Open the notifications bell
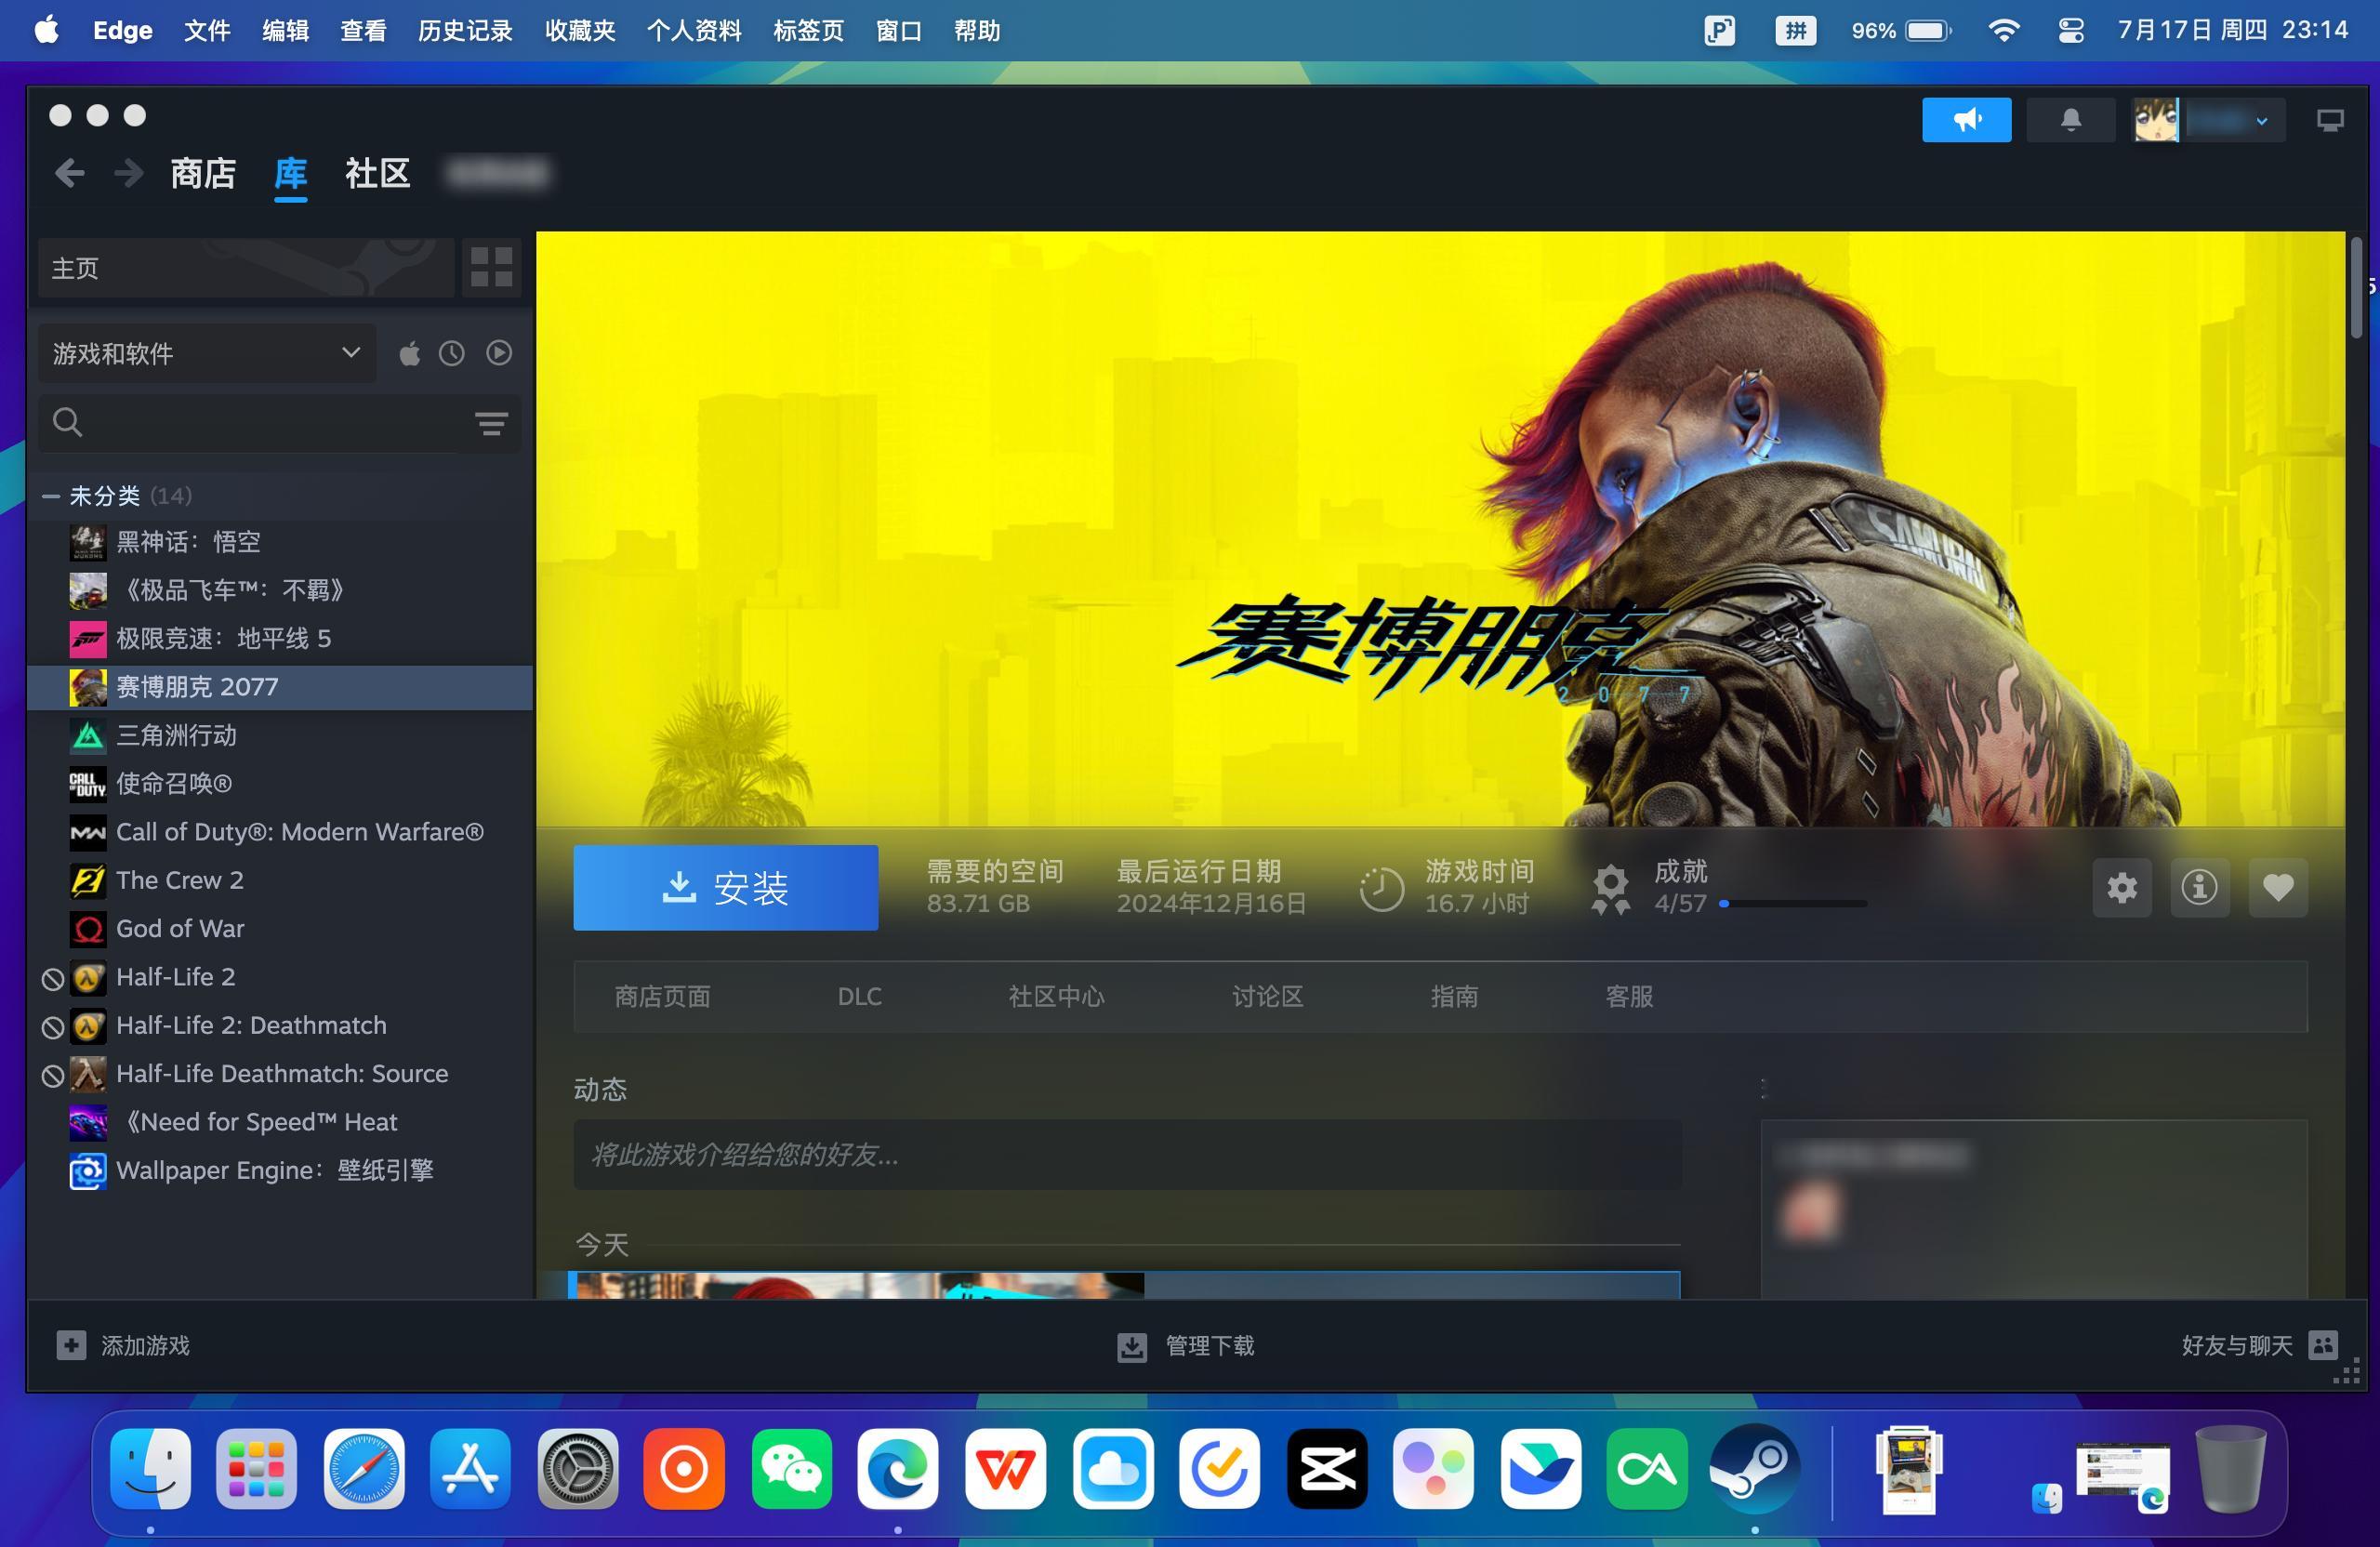 click(x=2070, y=120)
